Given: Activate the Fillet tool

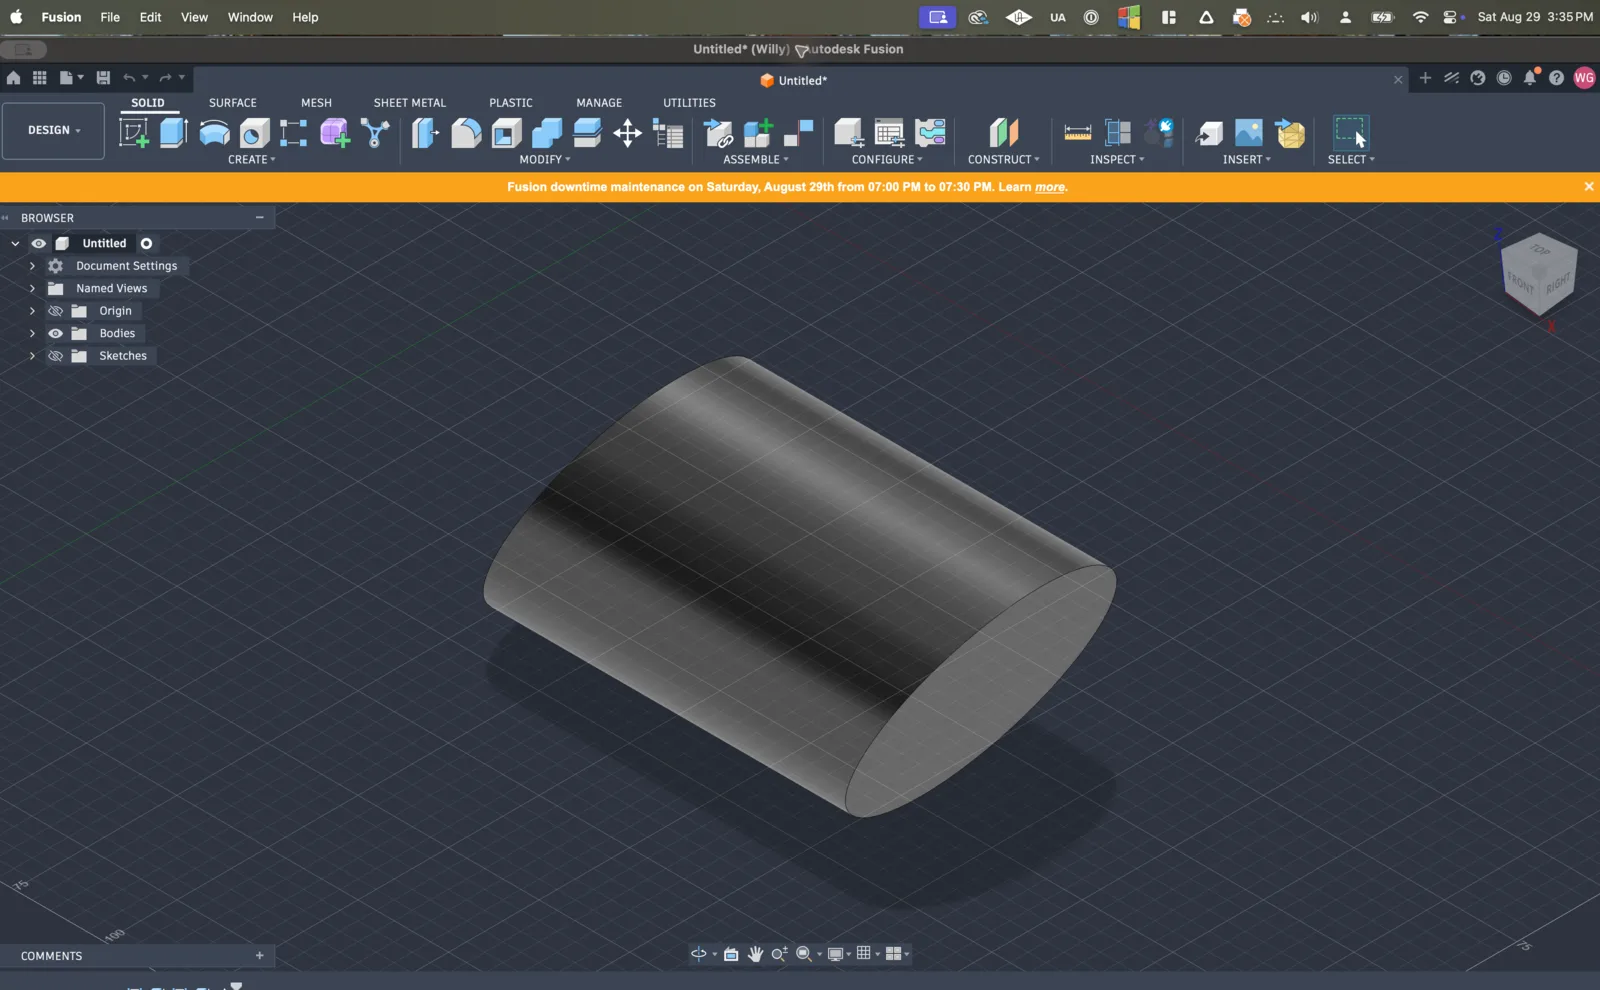Looking at the screenshot, I should [466, 132].
